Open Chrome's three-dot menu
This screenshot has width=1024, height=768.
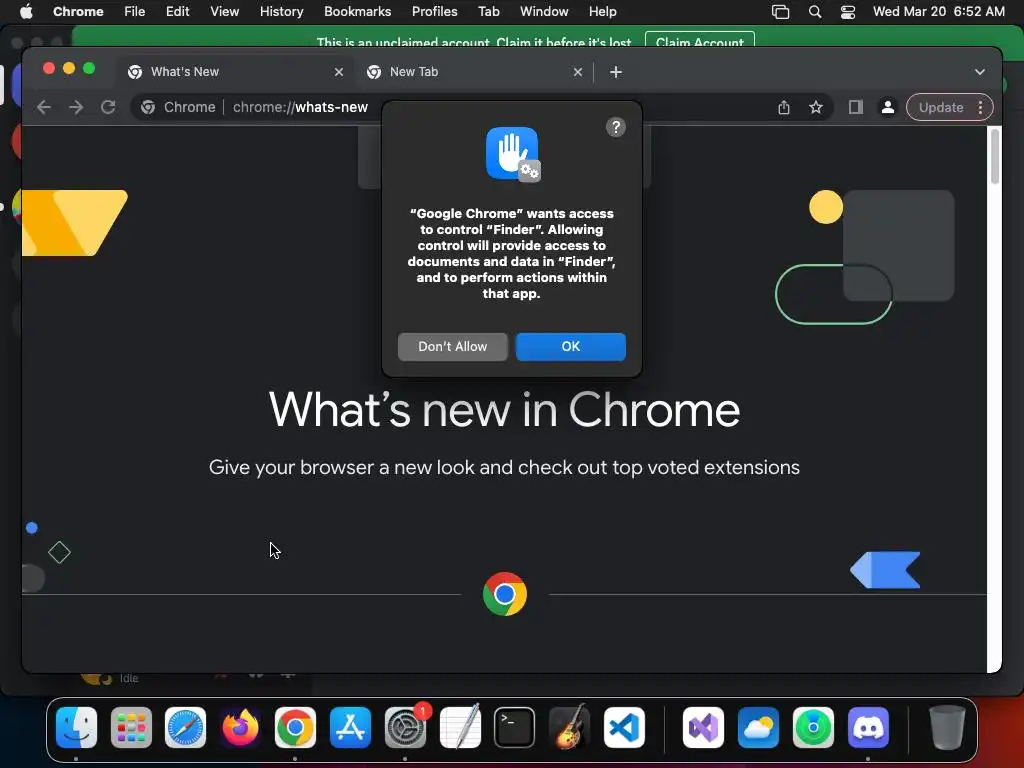[x=980, y=107]
